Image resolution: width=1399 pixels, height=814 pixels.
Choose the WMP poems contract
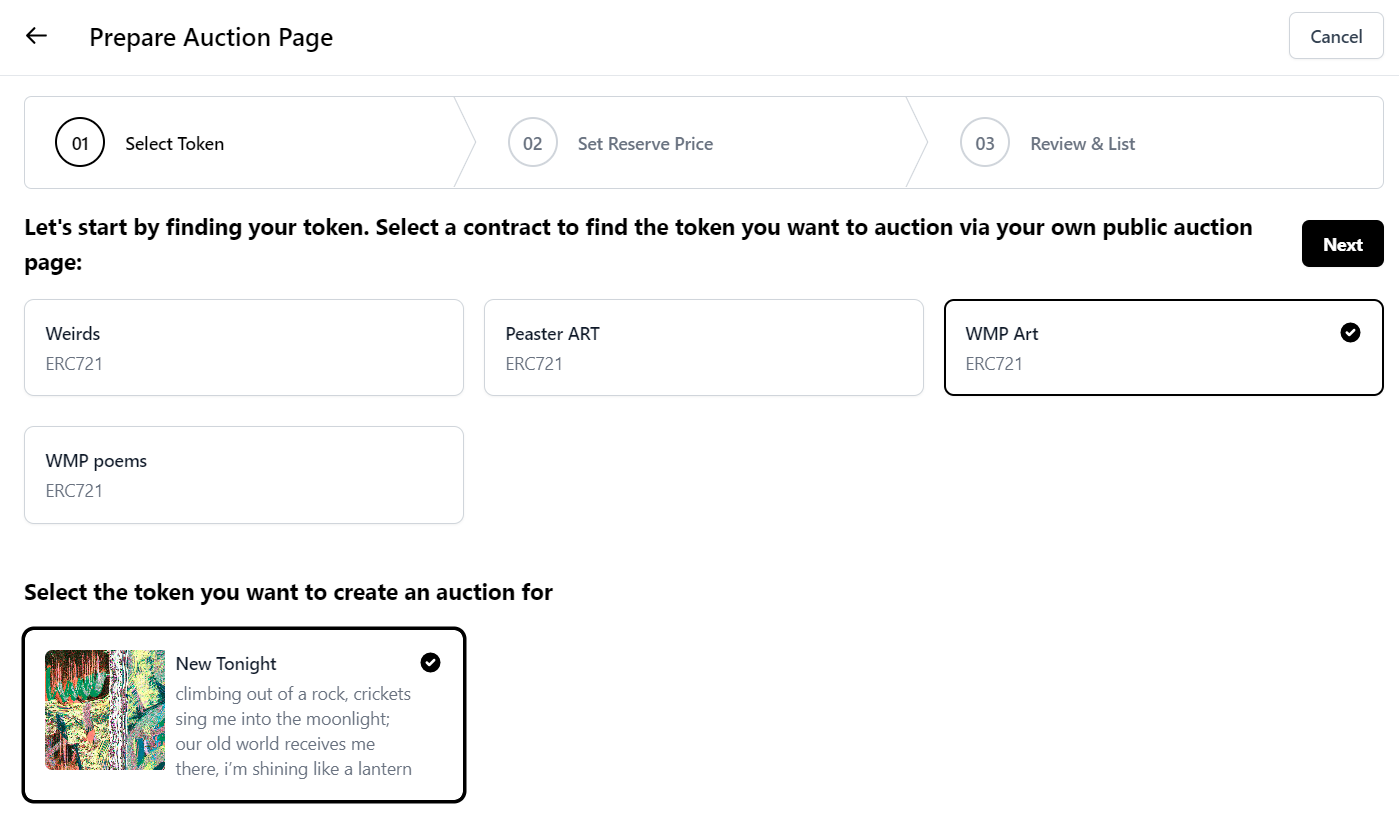tap(243, 475)
